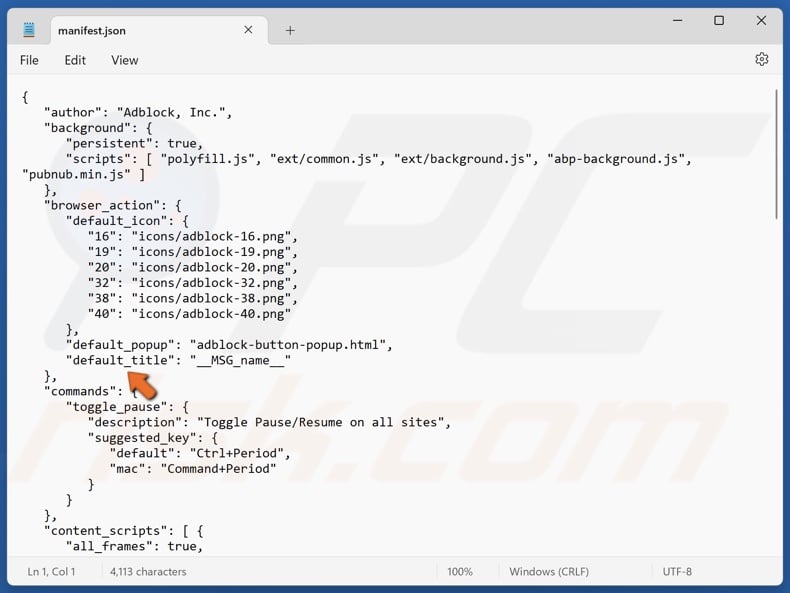Click the 100% zoom status entry
Image resolution: width=790 pixels, height=593 pixels.
click(x=460, y=571)
